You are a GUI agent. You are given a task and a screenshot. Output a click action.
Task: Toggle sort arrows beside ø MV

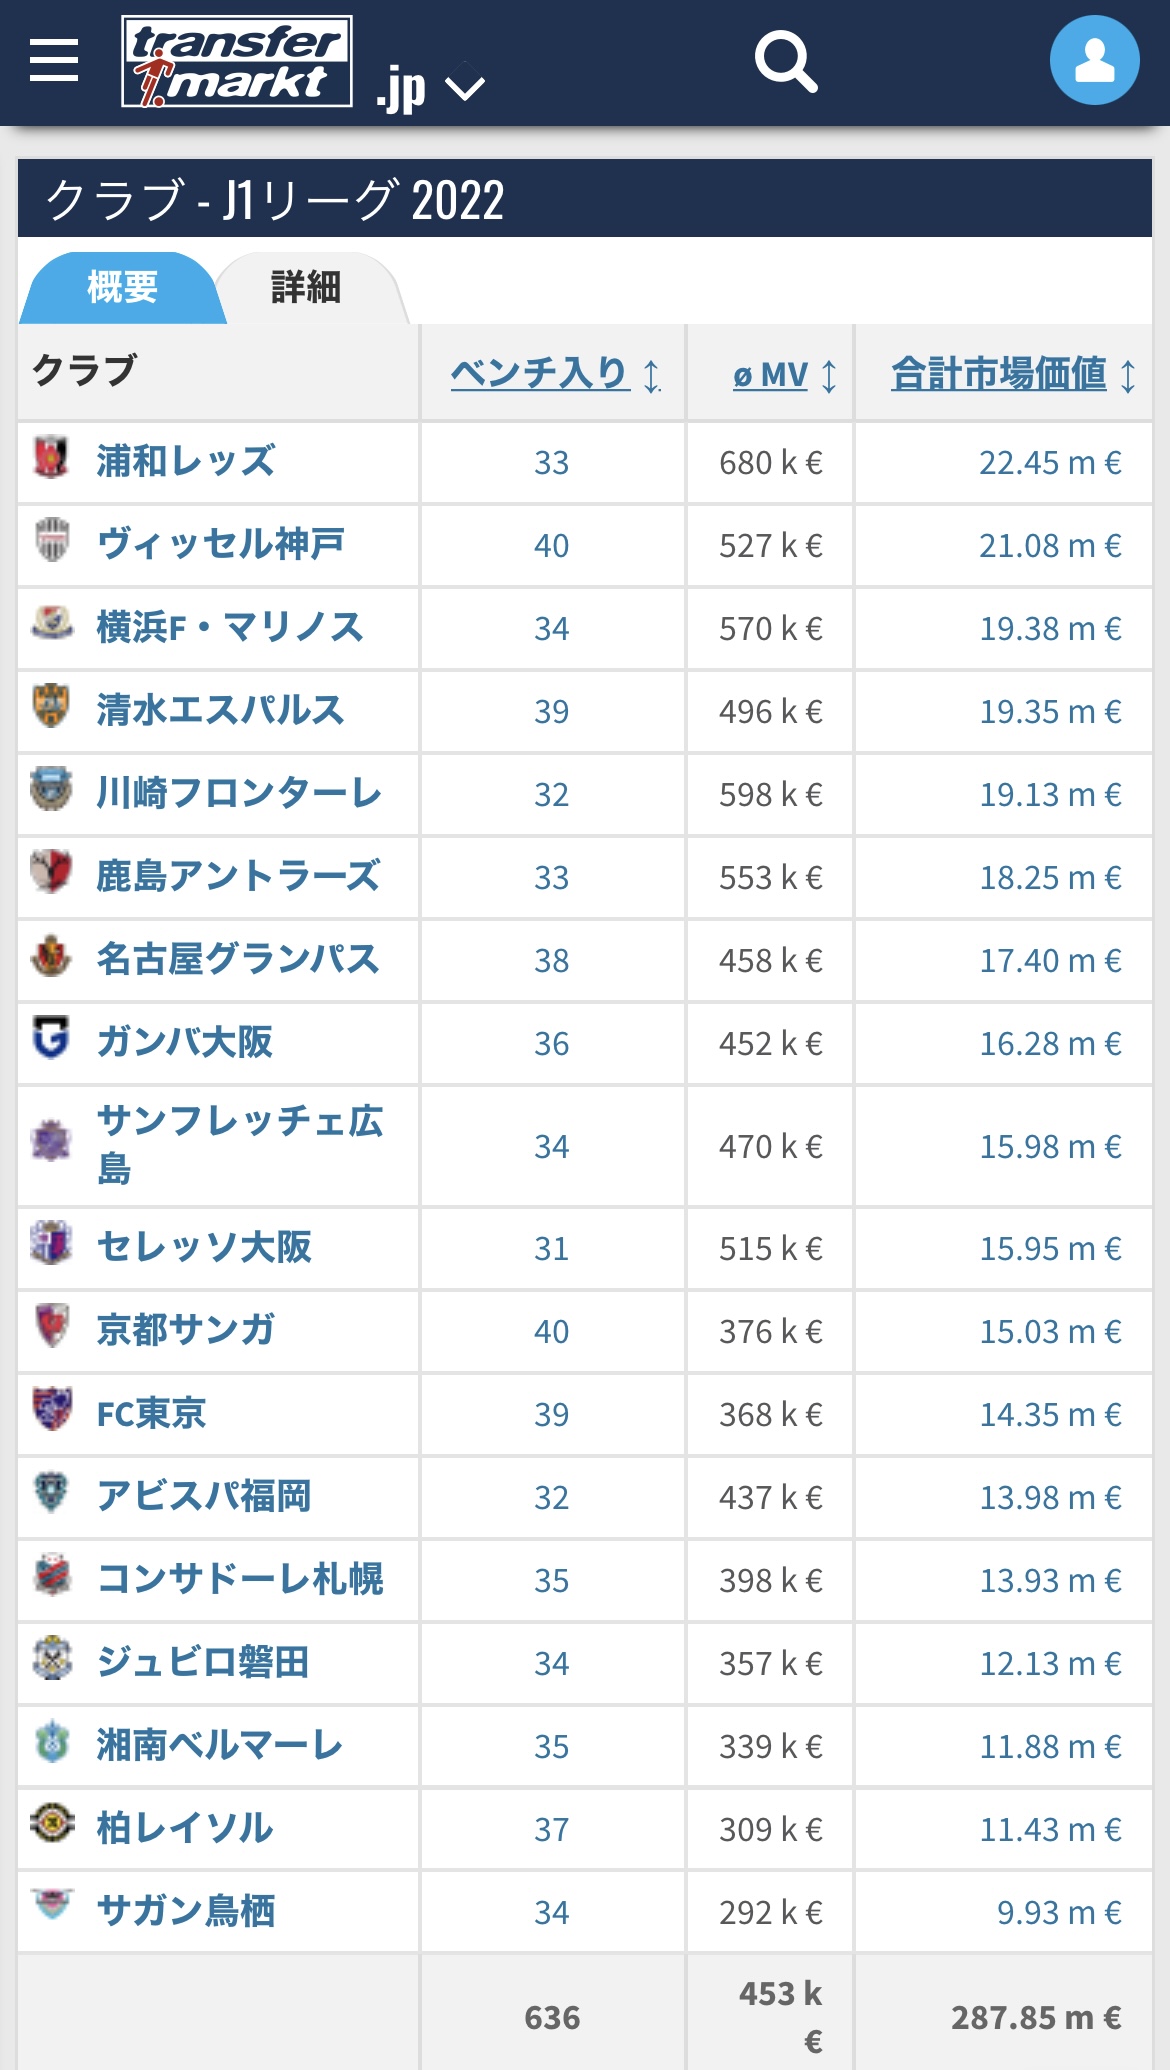(x=829, y=376)
